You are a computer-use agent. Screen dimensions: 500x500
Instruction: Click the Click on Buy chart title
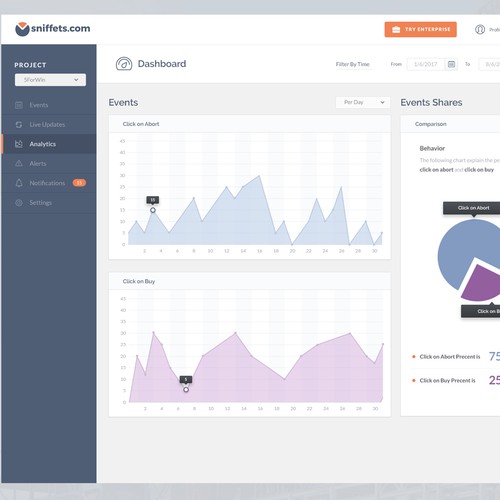point(139,281)
